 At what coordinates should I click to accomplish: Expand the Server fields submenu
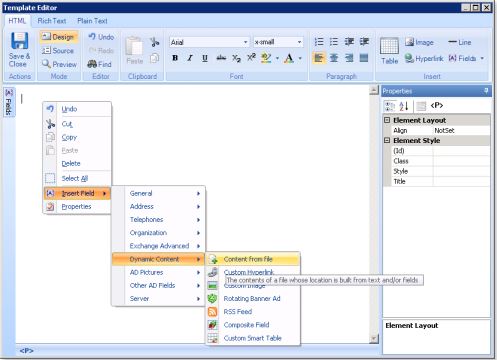158,298
